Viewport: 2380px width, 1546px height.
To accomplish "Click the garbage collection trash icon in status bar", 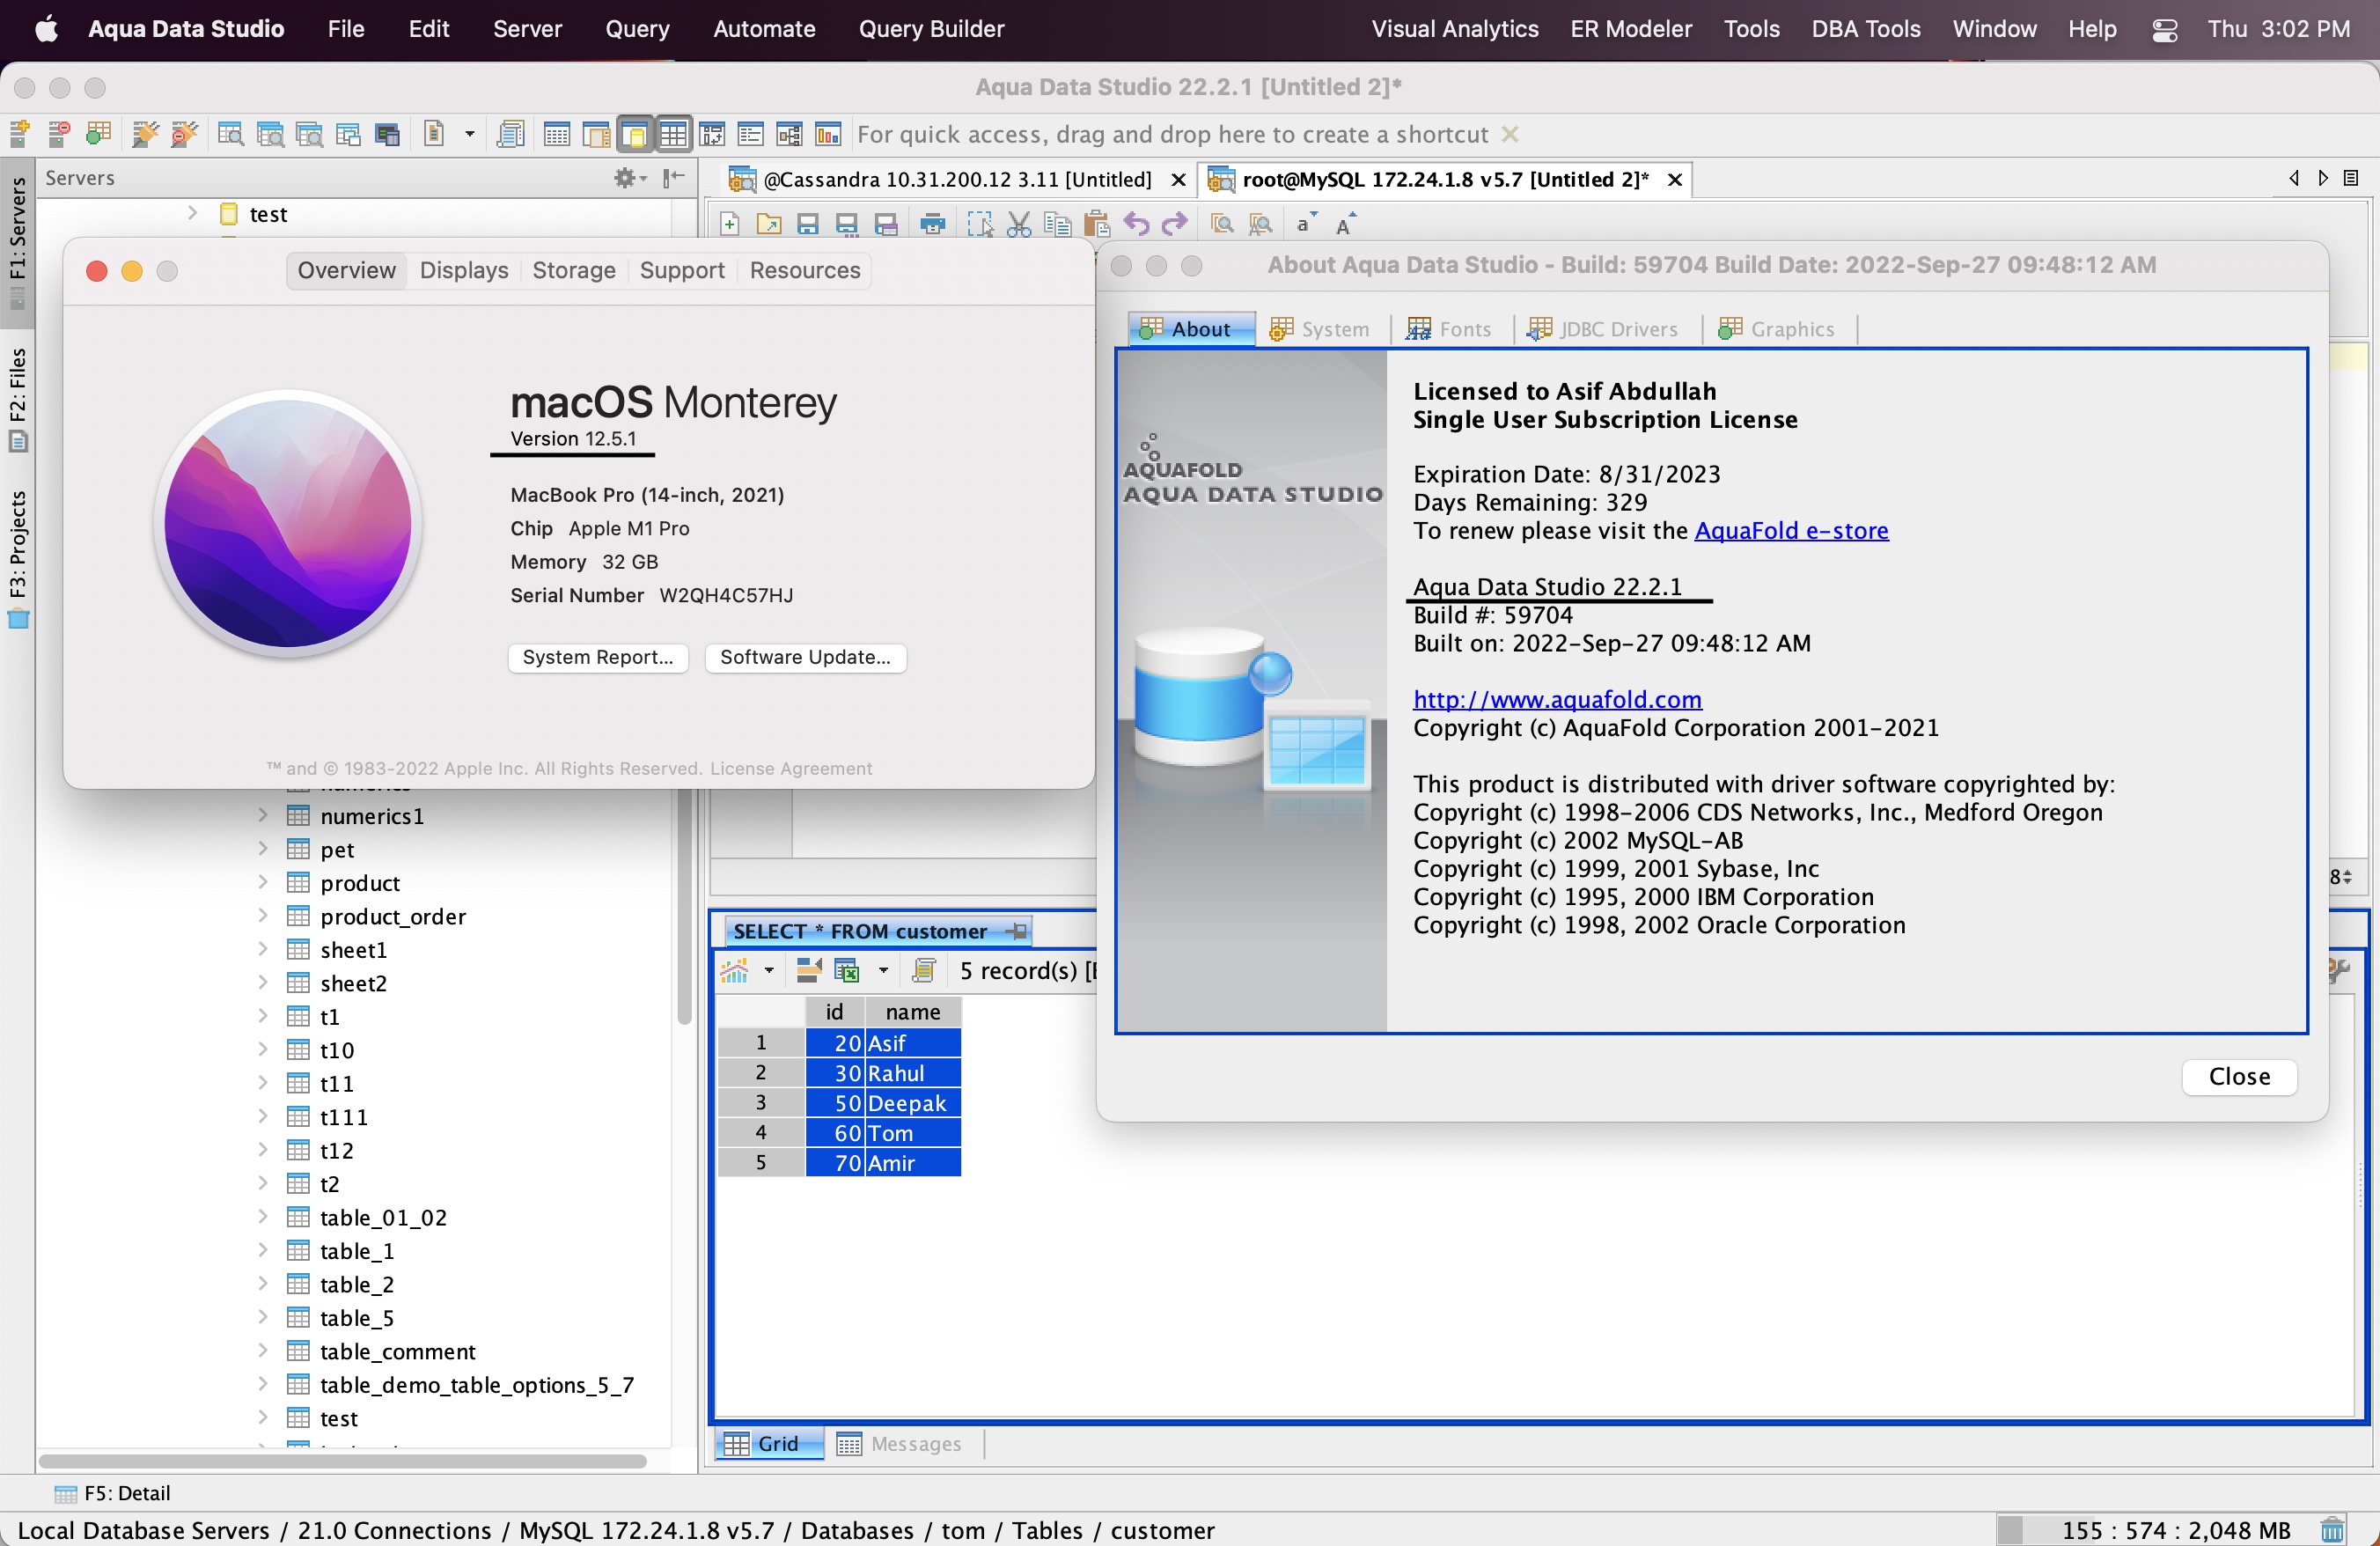I will (x=2332, y=1530).
